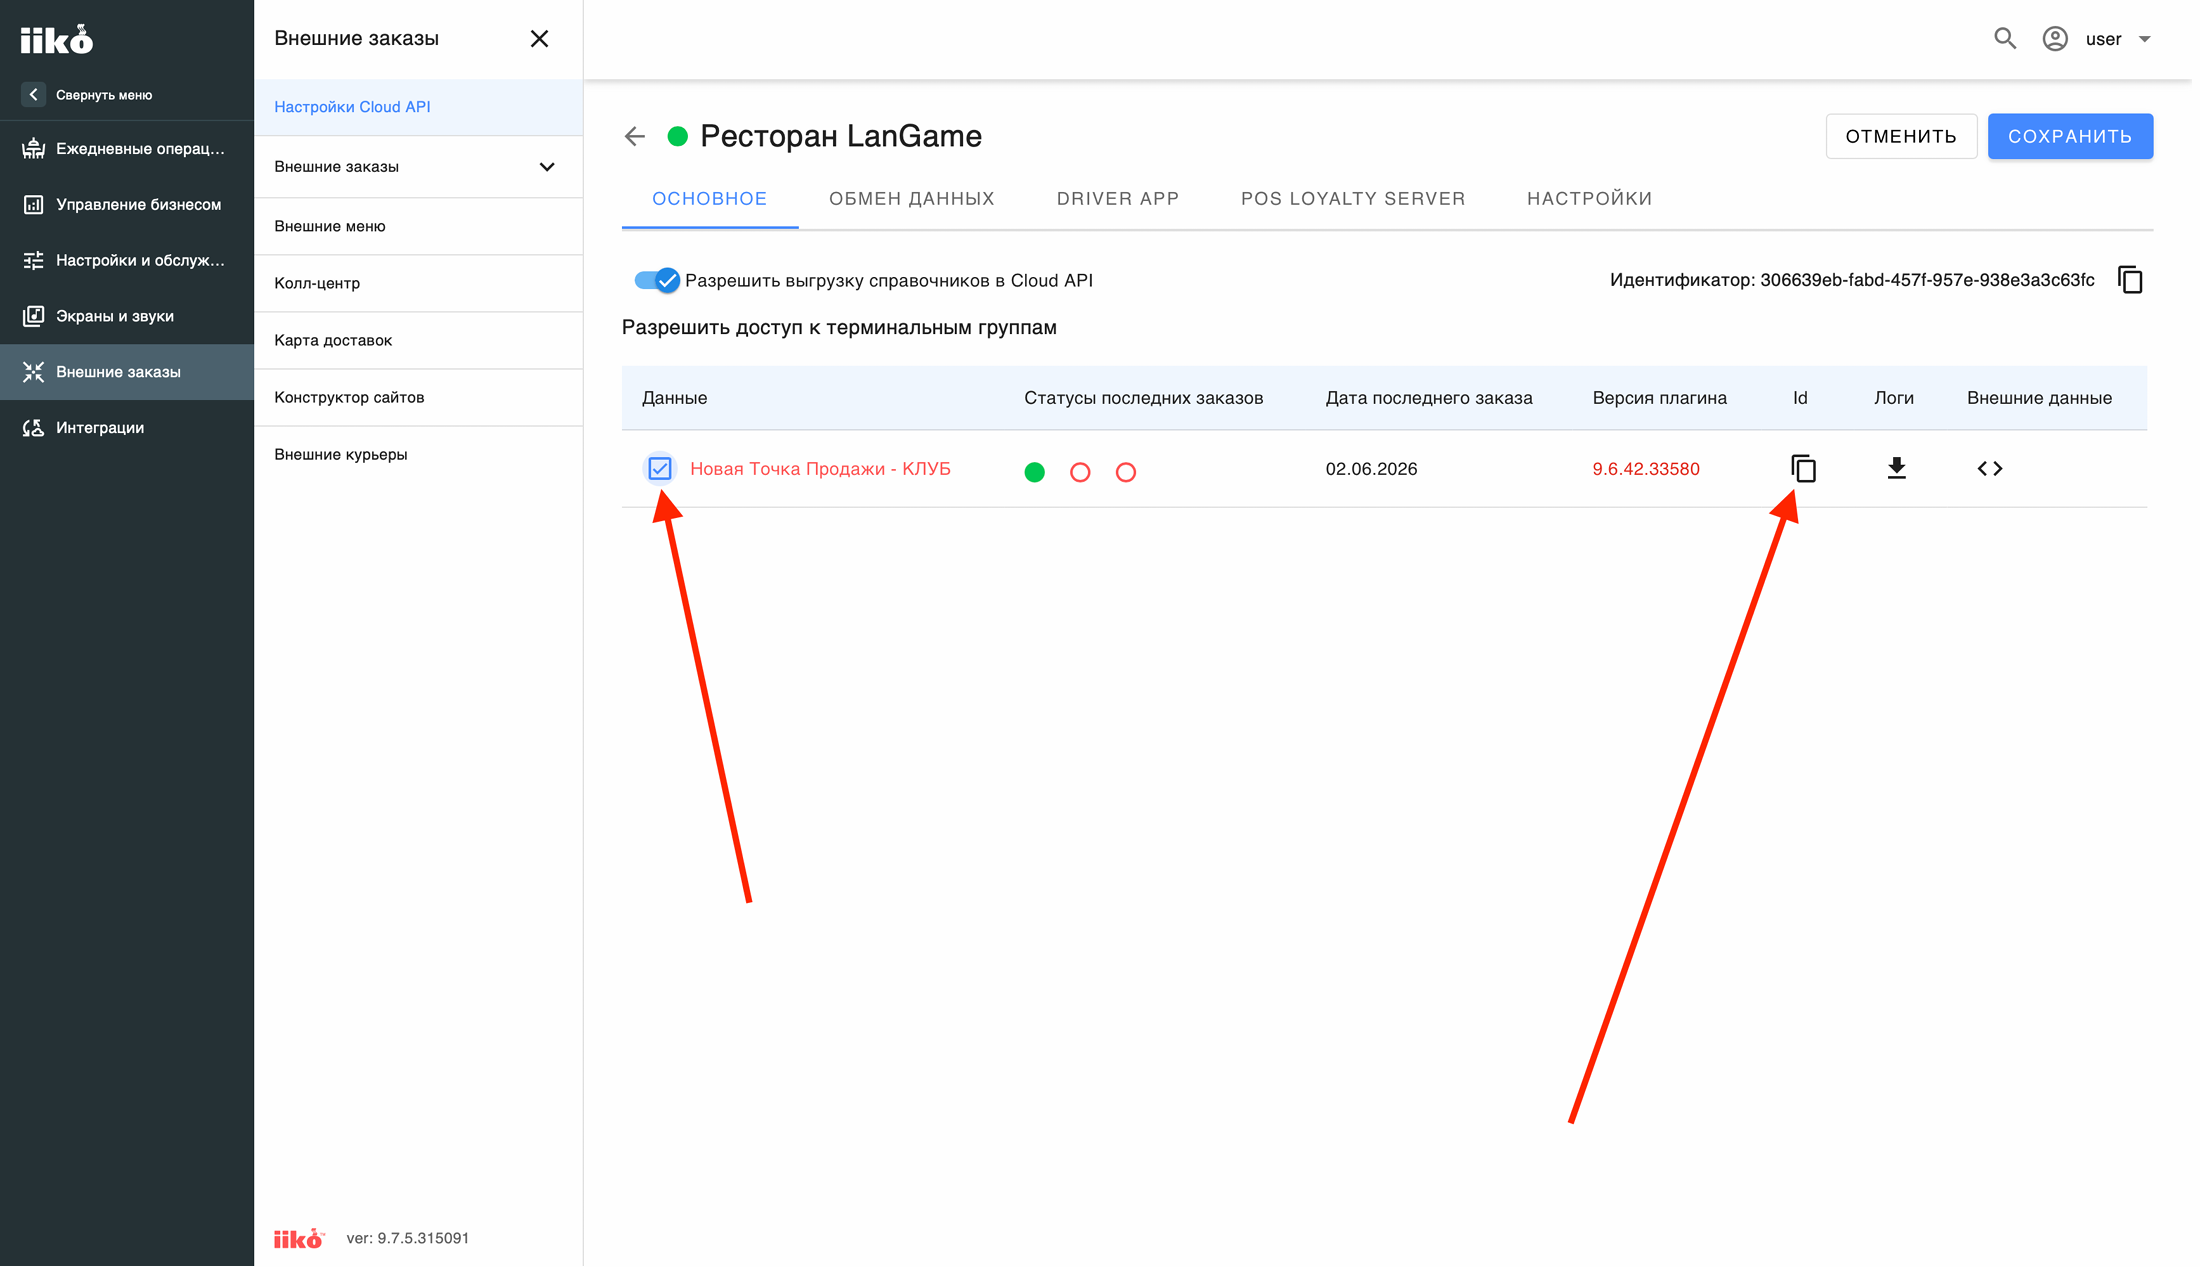Toggle Разрешить выгрузку справочников switch
Viewport: 2200px width, 1267px height.
pyautogui.click(x=657, y=281)
